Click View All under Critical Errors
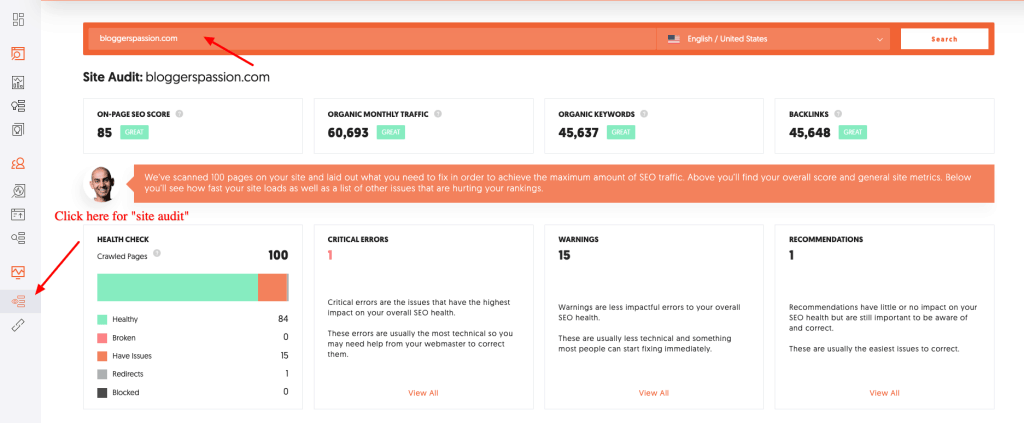 coord(423,393)
